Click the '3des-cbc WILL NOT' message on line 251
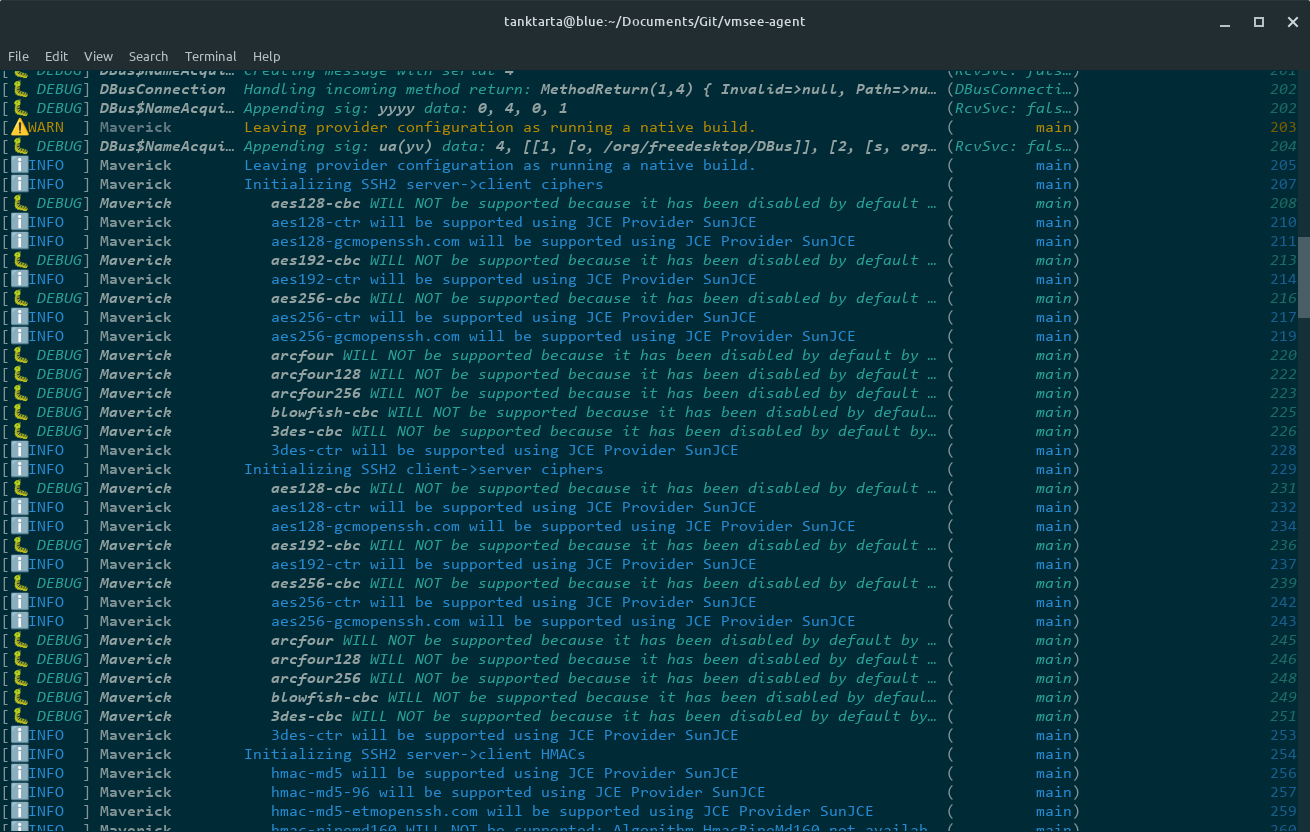This screenshot has width=1310, height=832. 604,716
